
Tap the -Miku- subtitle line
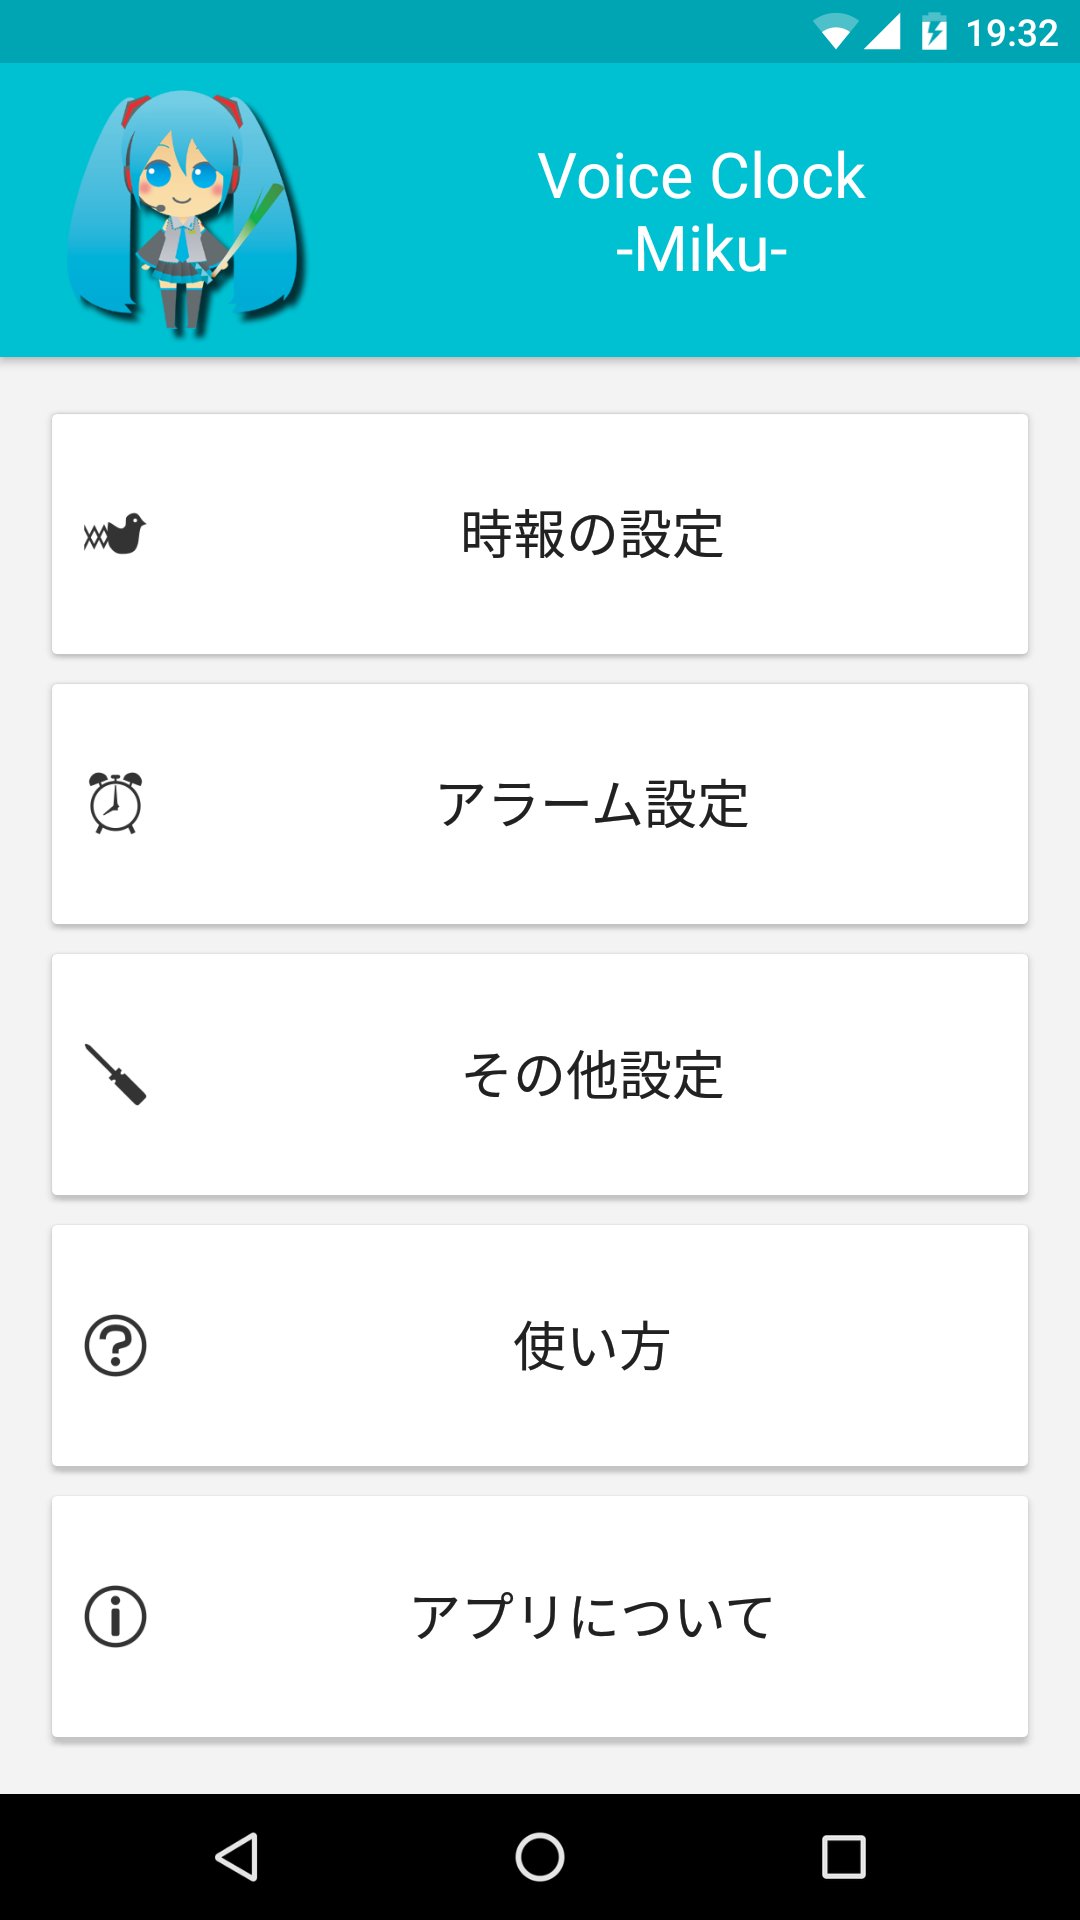[x=701, y=249]
